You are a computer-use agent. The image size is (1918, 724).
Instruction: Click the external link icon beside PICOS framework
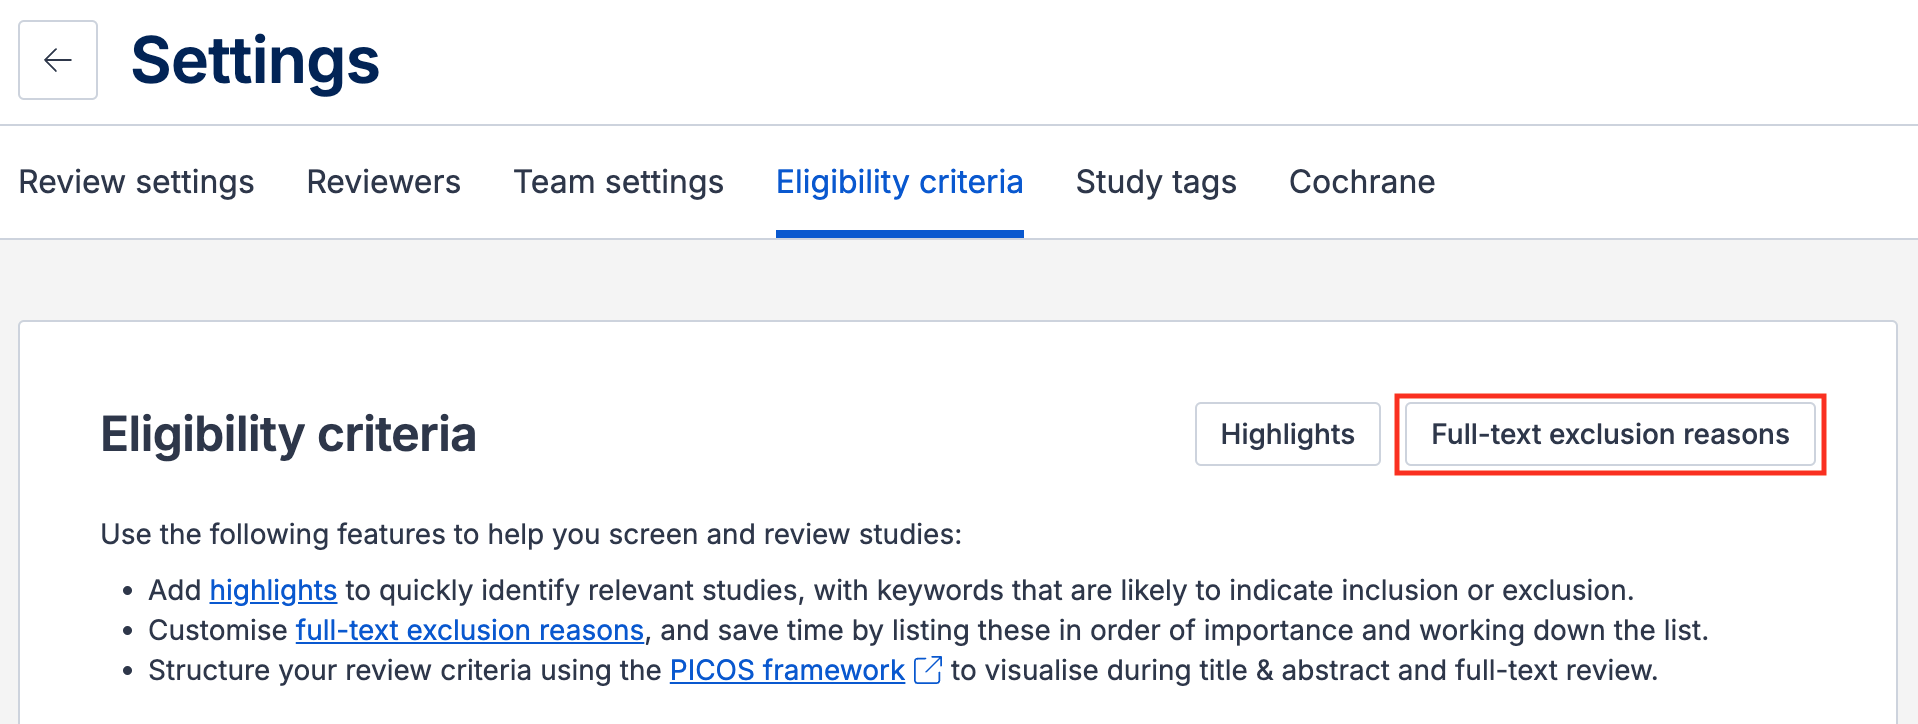[x=928, y=670]
